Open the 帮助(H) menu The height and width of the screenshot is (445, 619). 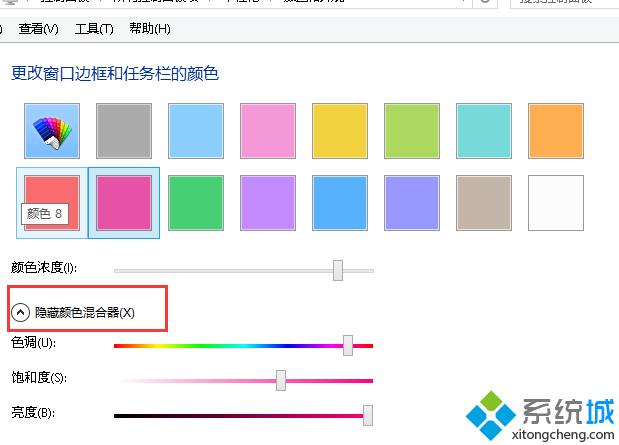[x=150, y=29]
